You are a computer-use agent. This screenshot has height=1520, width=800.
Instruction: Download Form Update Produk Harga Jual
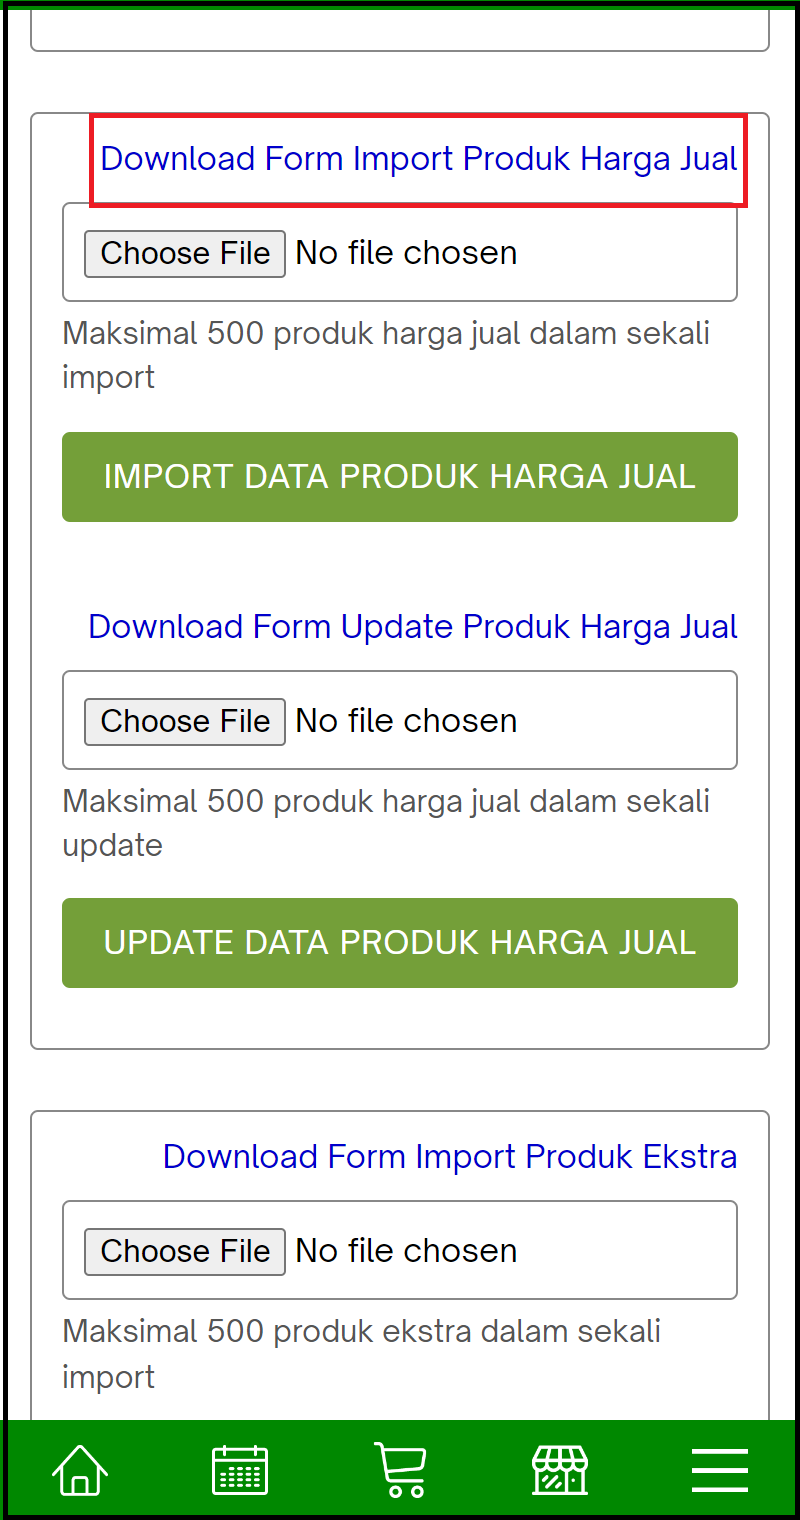(x=412, y=626)
